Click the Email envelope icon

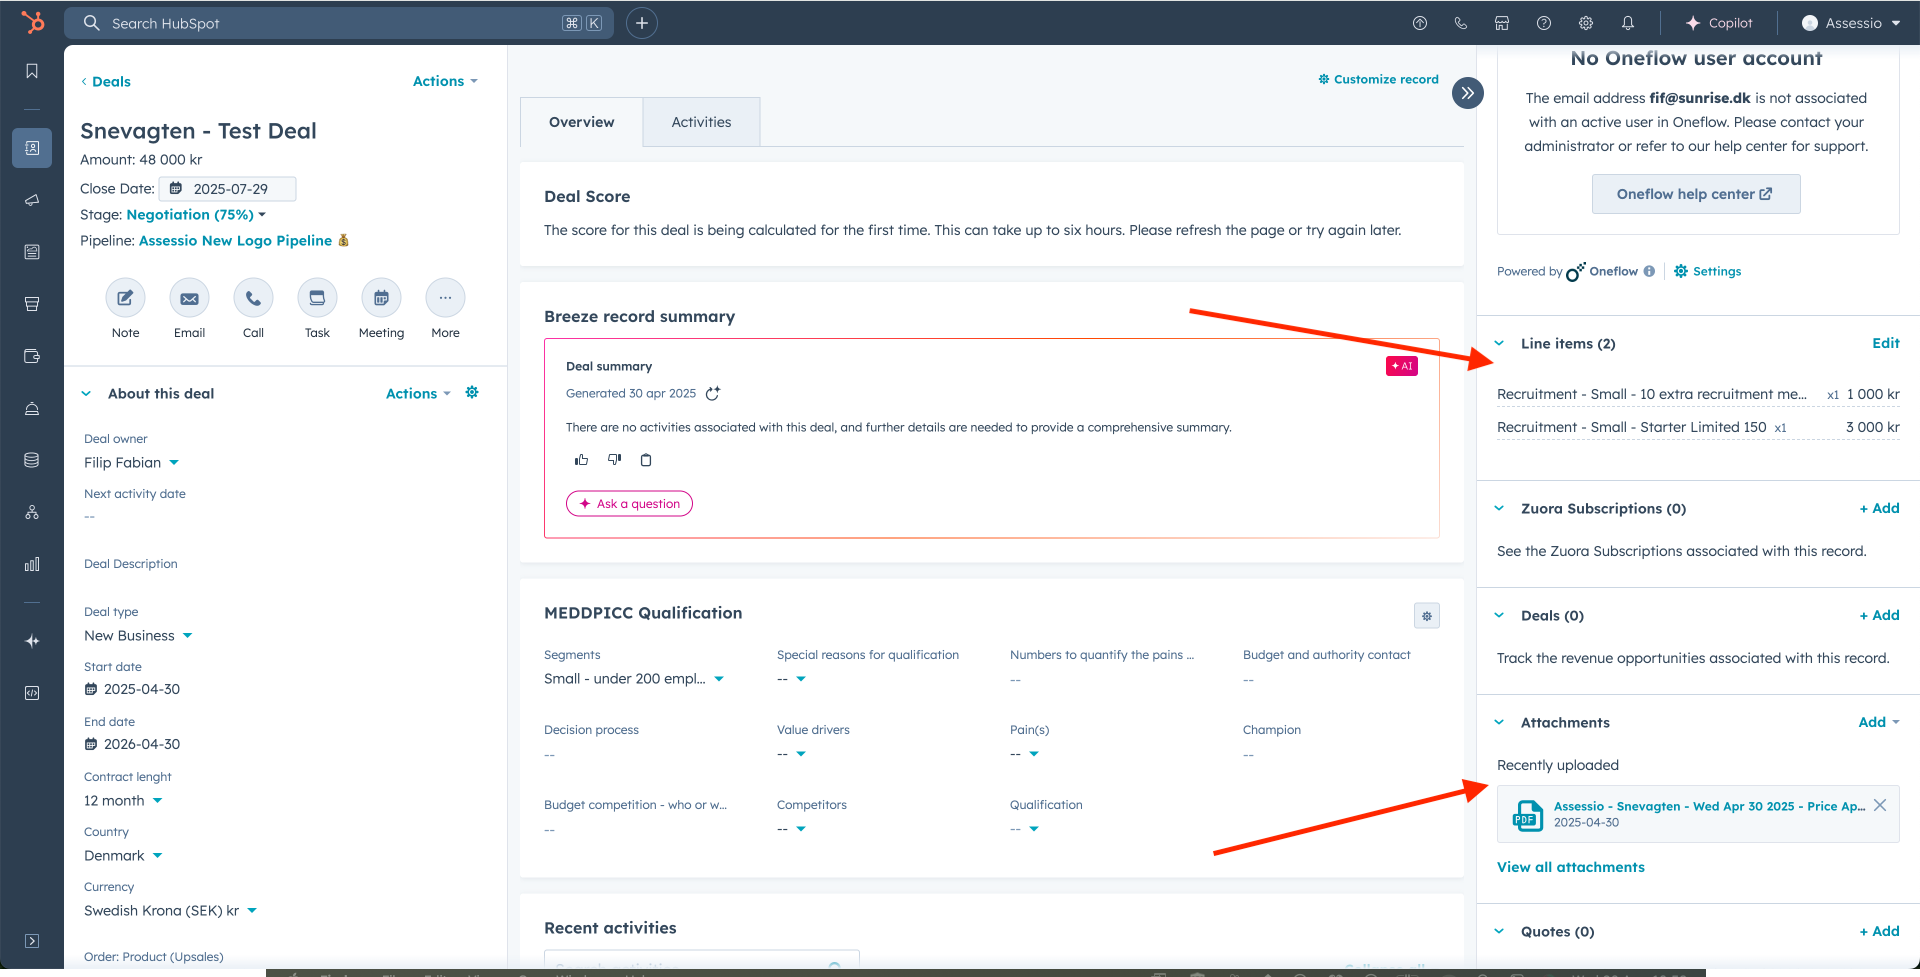click(189, 298)
